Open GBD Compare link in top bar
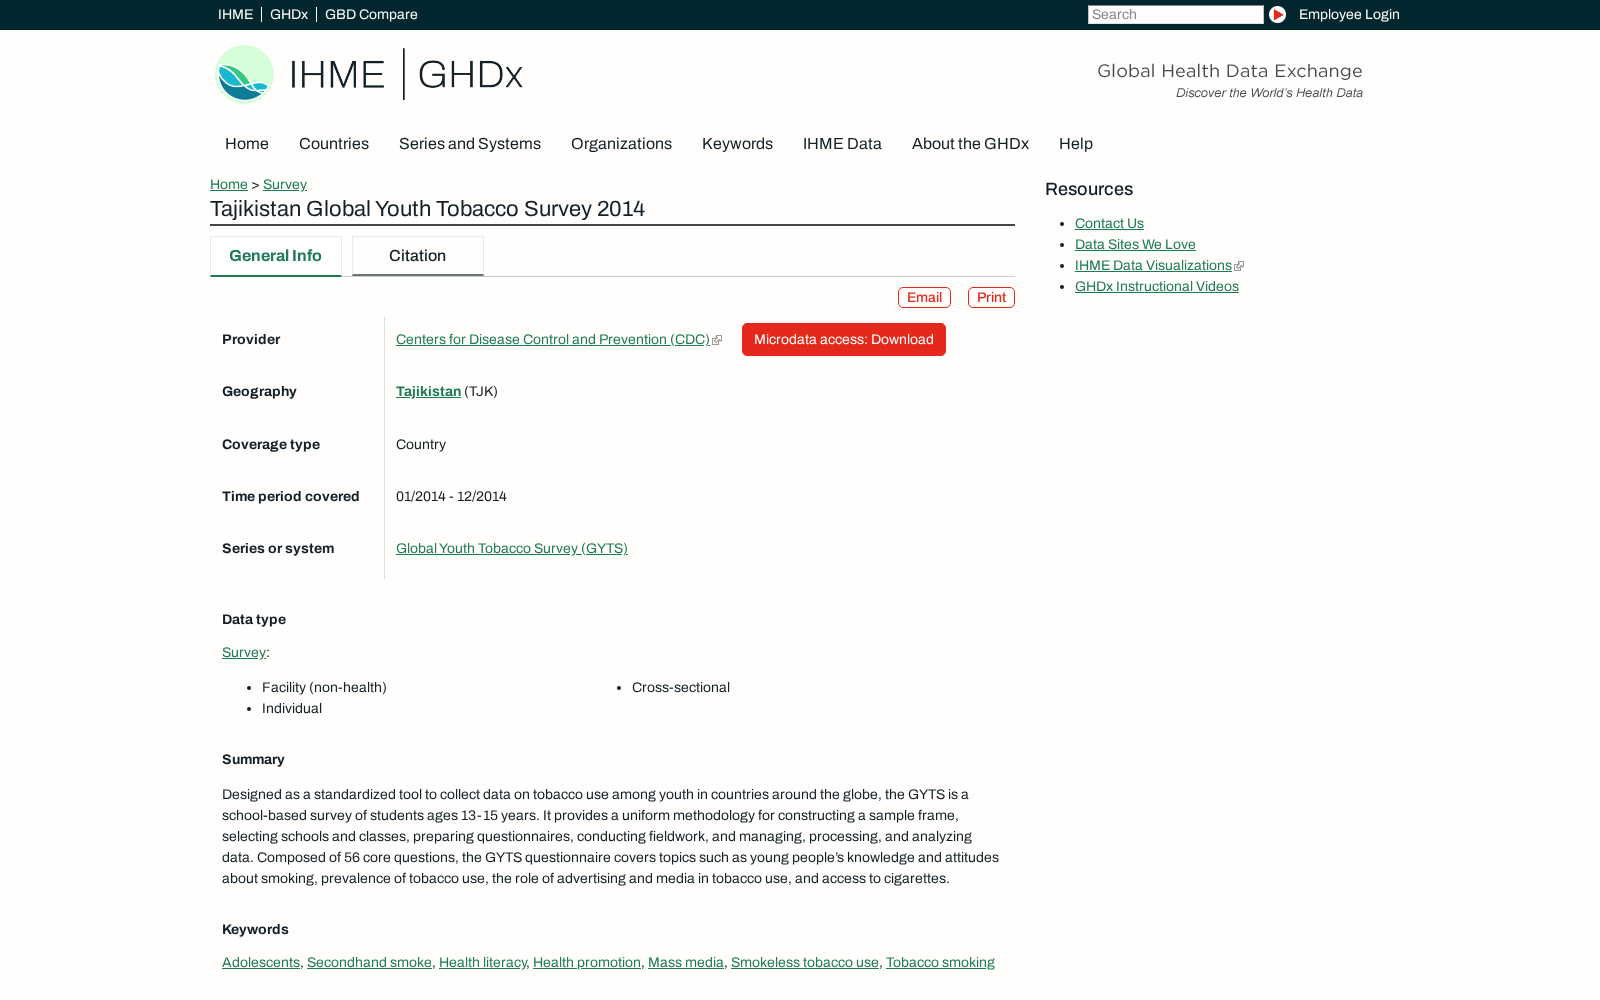This screenshot has height=1000, width=1600. (x=371, y=14)
